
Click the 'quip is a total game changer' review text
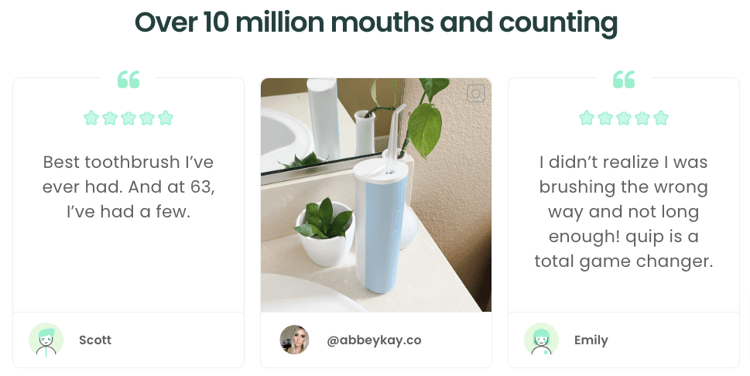pos(624,249)
